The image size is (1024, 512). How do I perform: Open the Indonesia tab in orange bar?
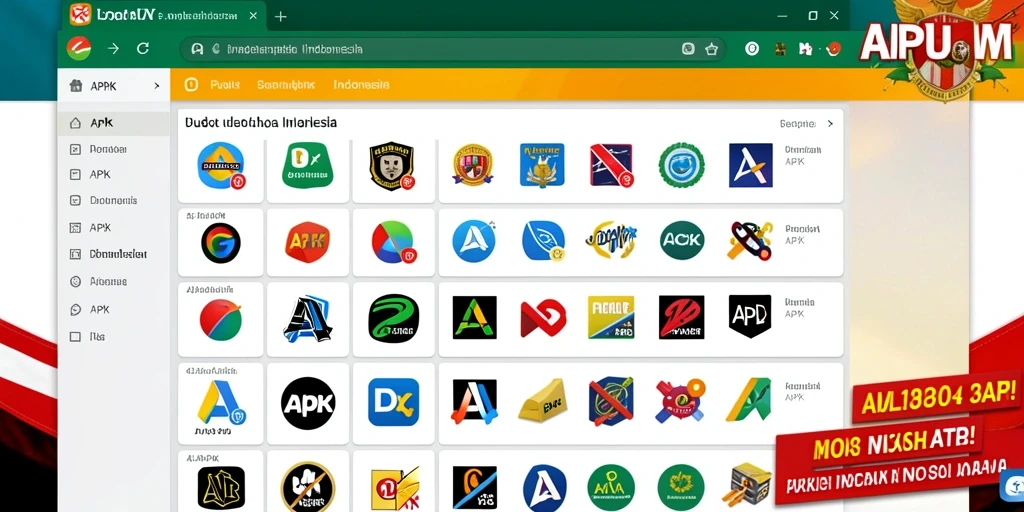coord(361,85)
